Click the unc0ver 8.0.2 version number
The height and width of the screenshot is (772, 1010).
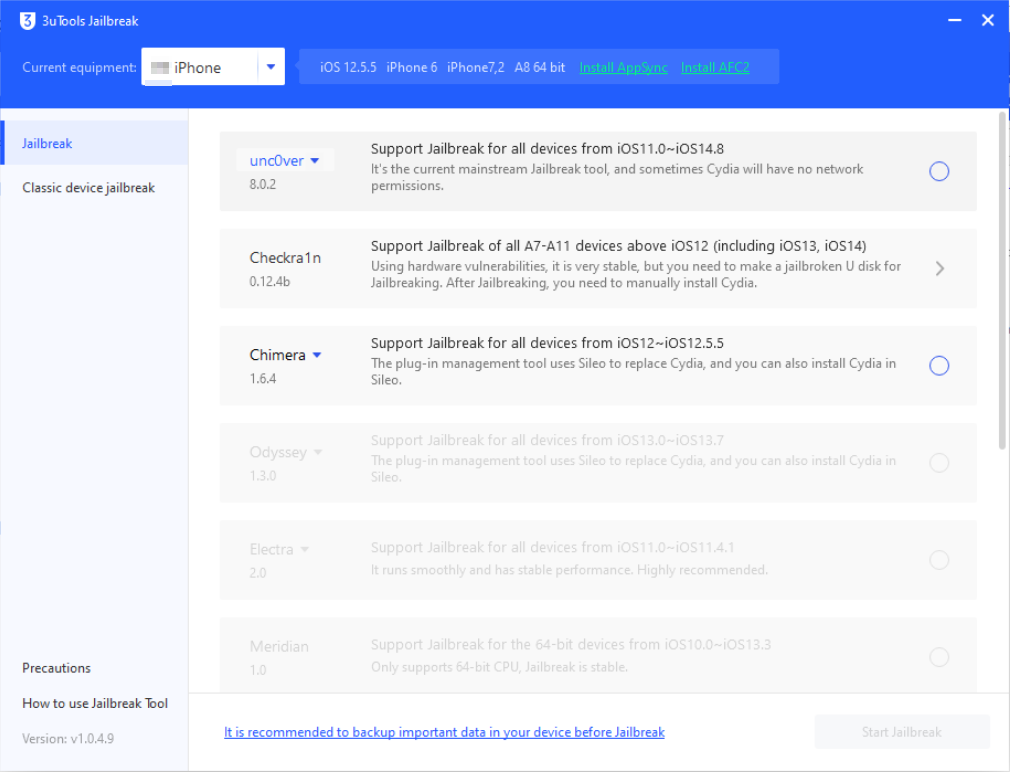coord(263,184)
